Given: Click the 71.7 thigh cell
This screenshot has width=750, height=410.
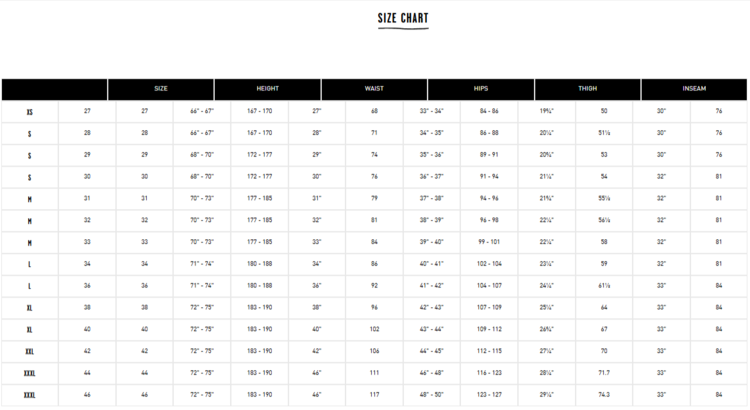Looking at the screenshot, I should point(604,373).
